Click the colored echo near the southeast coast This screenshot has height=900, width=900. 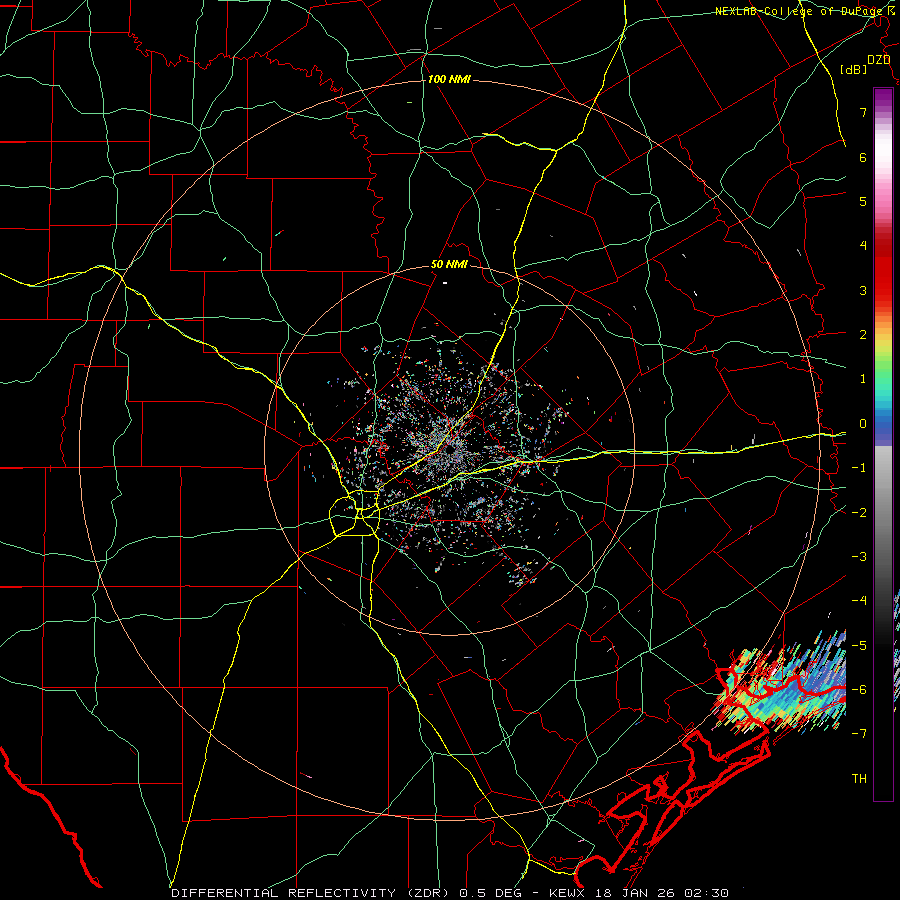pyautogui.click(x=781, y=683)
